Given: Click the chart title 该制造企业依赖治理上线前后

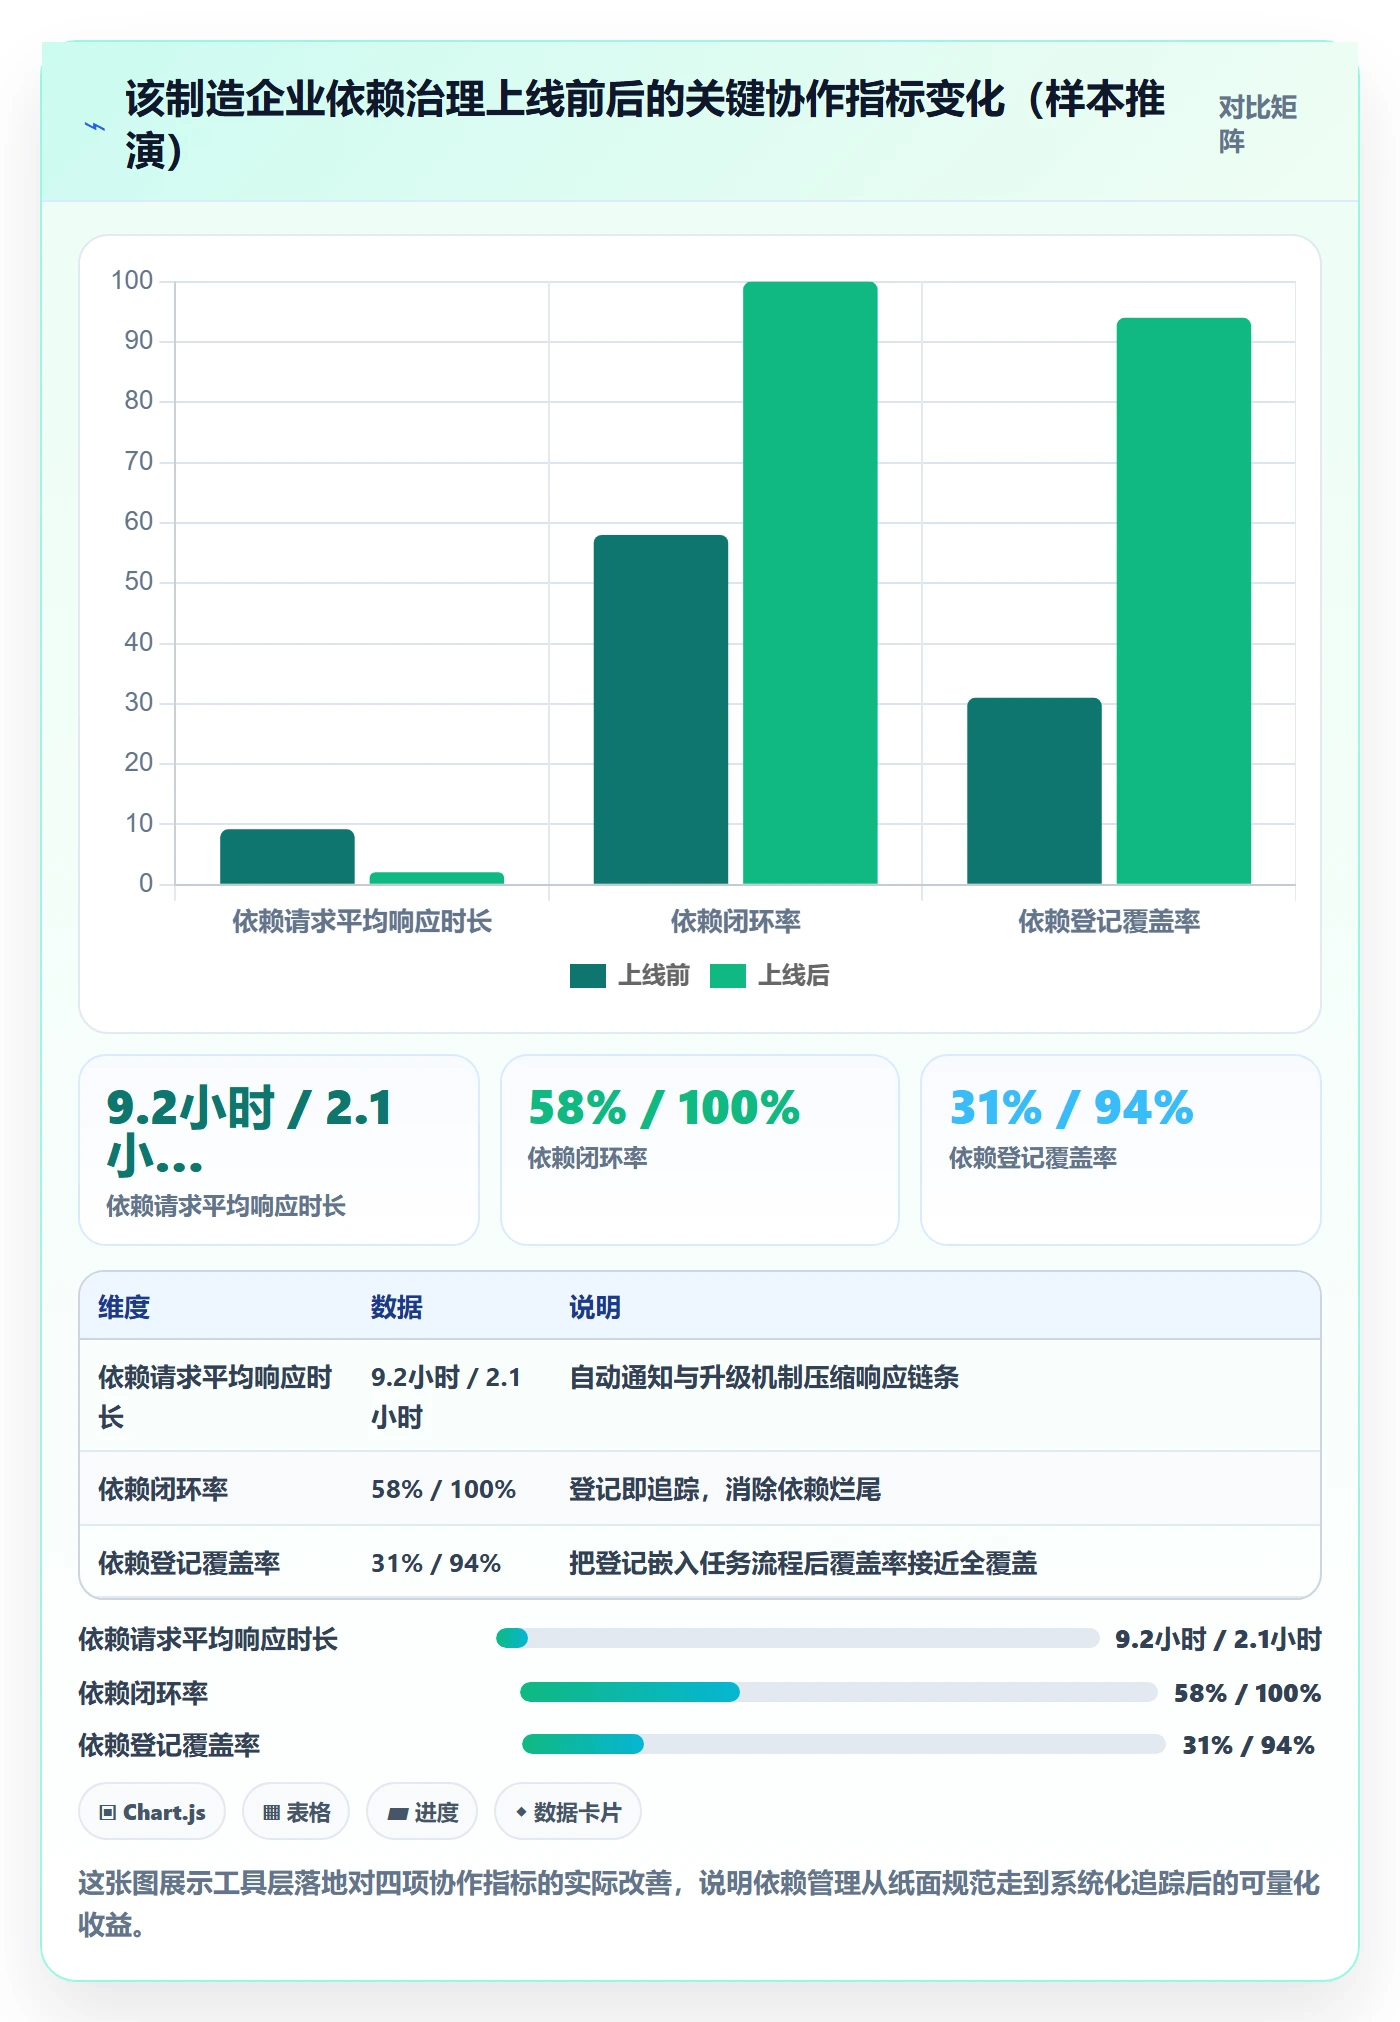Looking at the screenshot, I should [645, 125].
